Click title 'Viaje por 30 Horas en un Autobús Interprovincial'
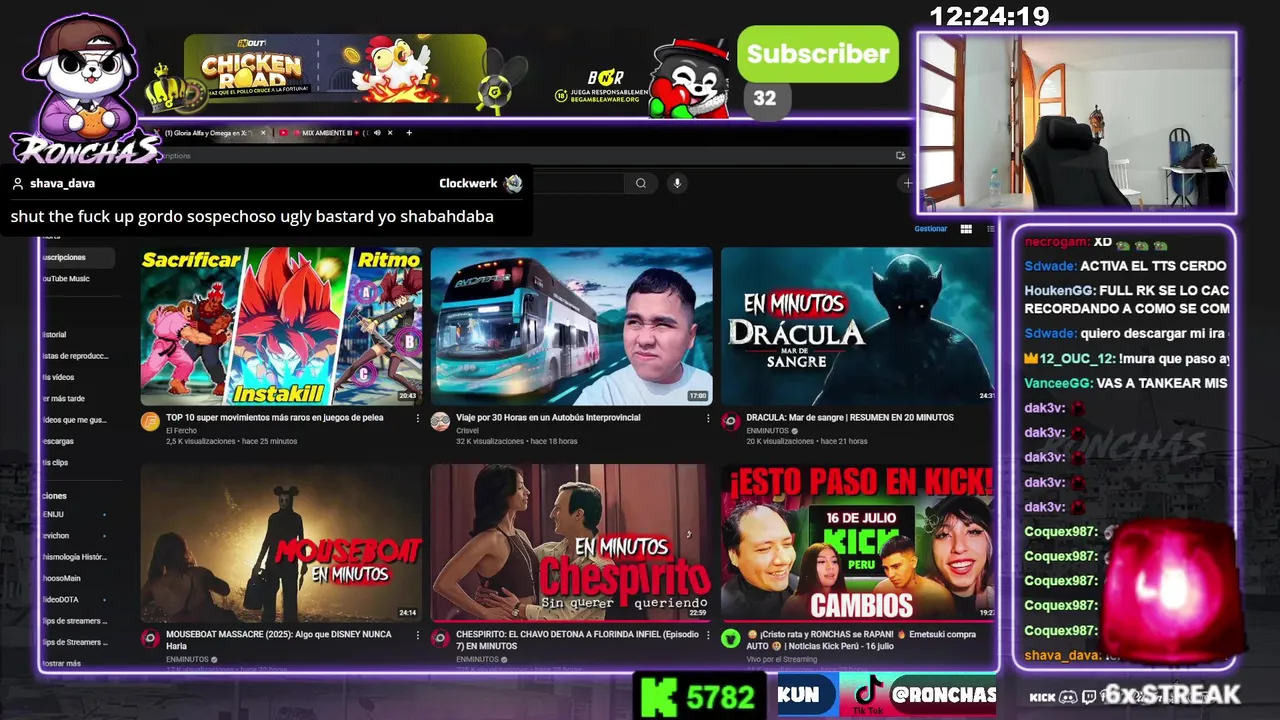Screen dimensions: 1280x720 (x=548, y=418)
